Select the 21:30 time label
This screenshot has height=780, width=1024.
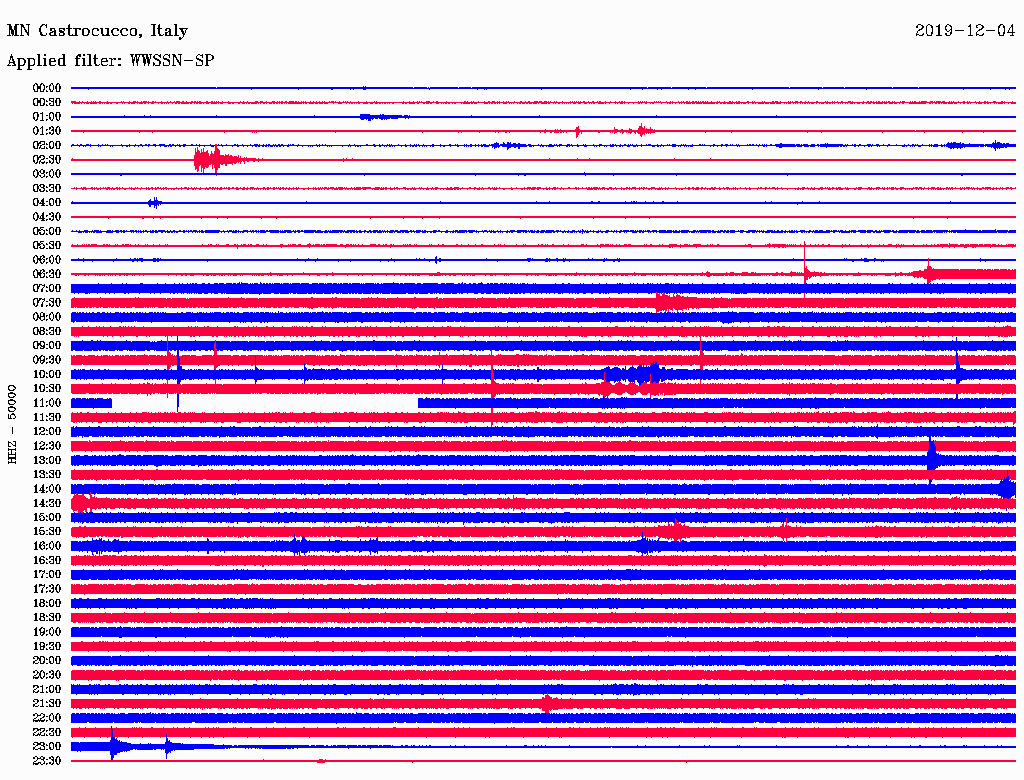(47, 704)
